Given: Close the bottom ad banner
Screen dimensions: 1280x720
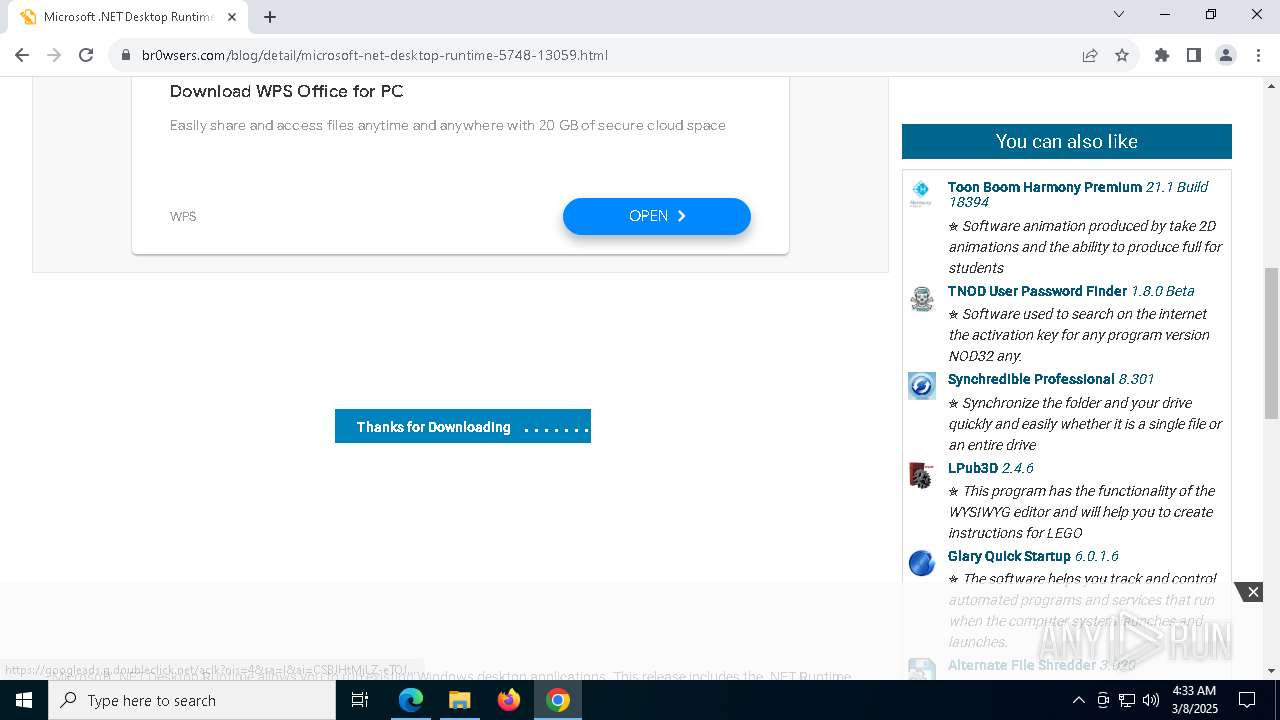Looking at the screenshot, I should [1252, 592].
